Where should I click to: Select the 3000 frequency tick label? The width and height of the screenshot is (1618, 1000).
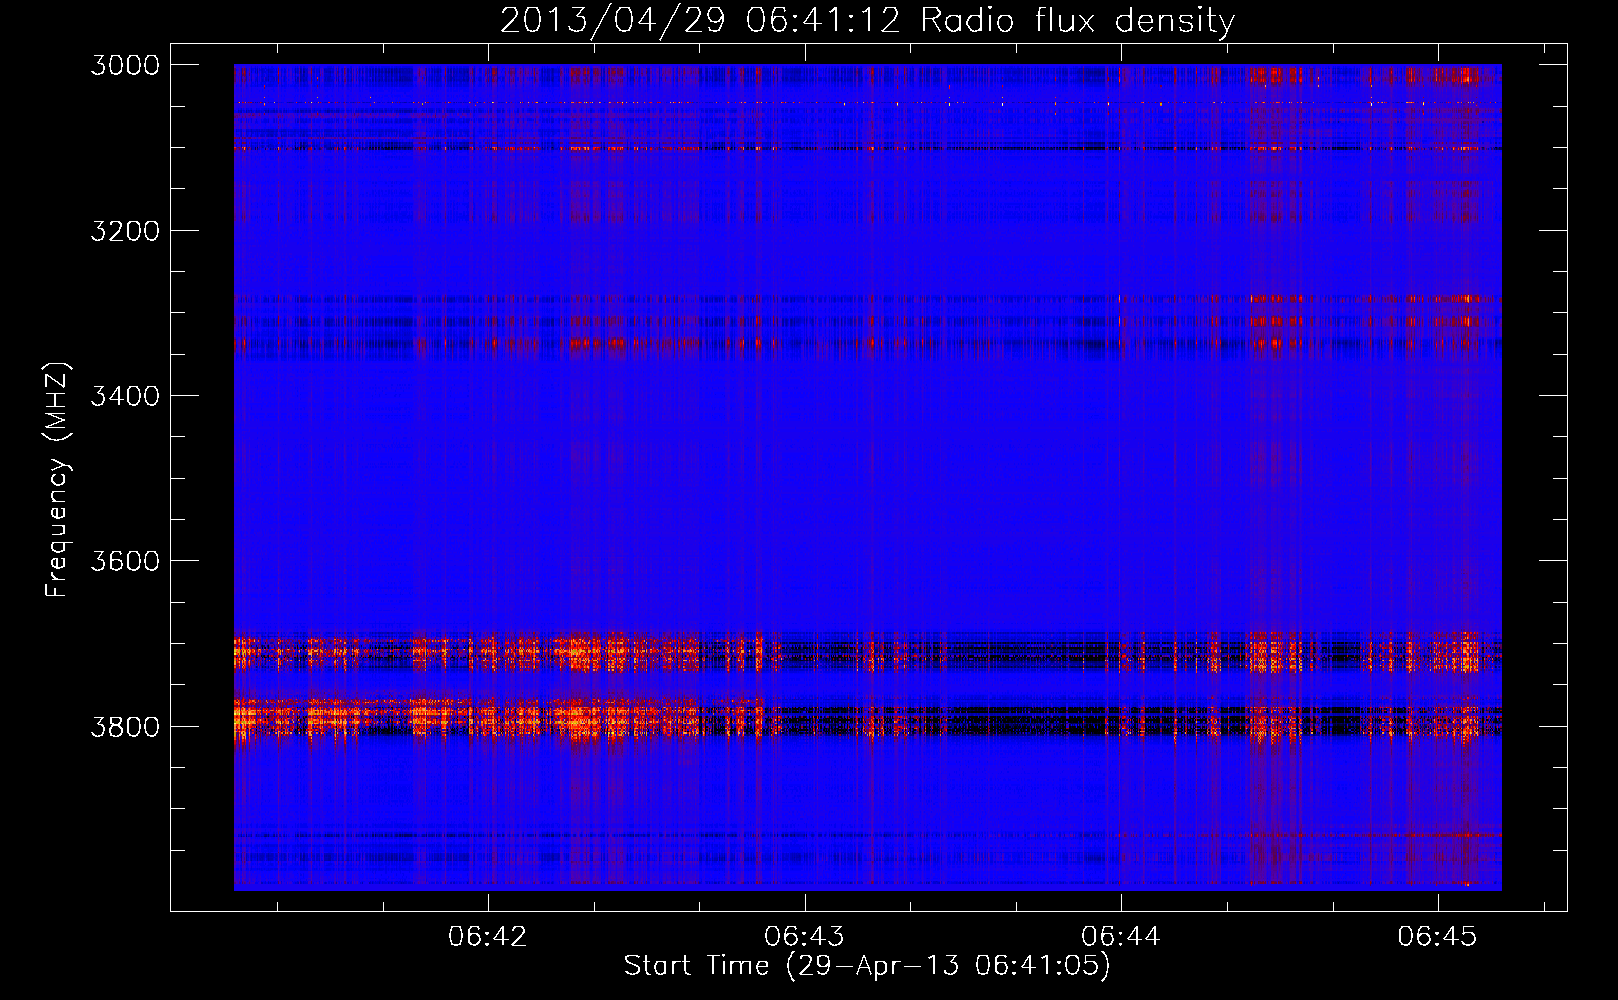coord(125,65)
